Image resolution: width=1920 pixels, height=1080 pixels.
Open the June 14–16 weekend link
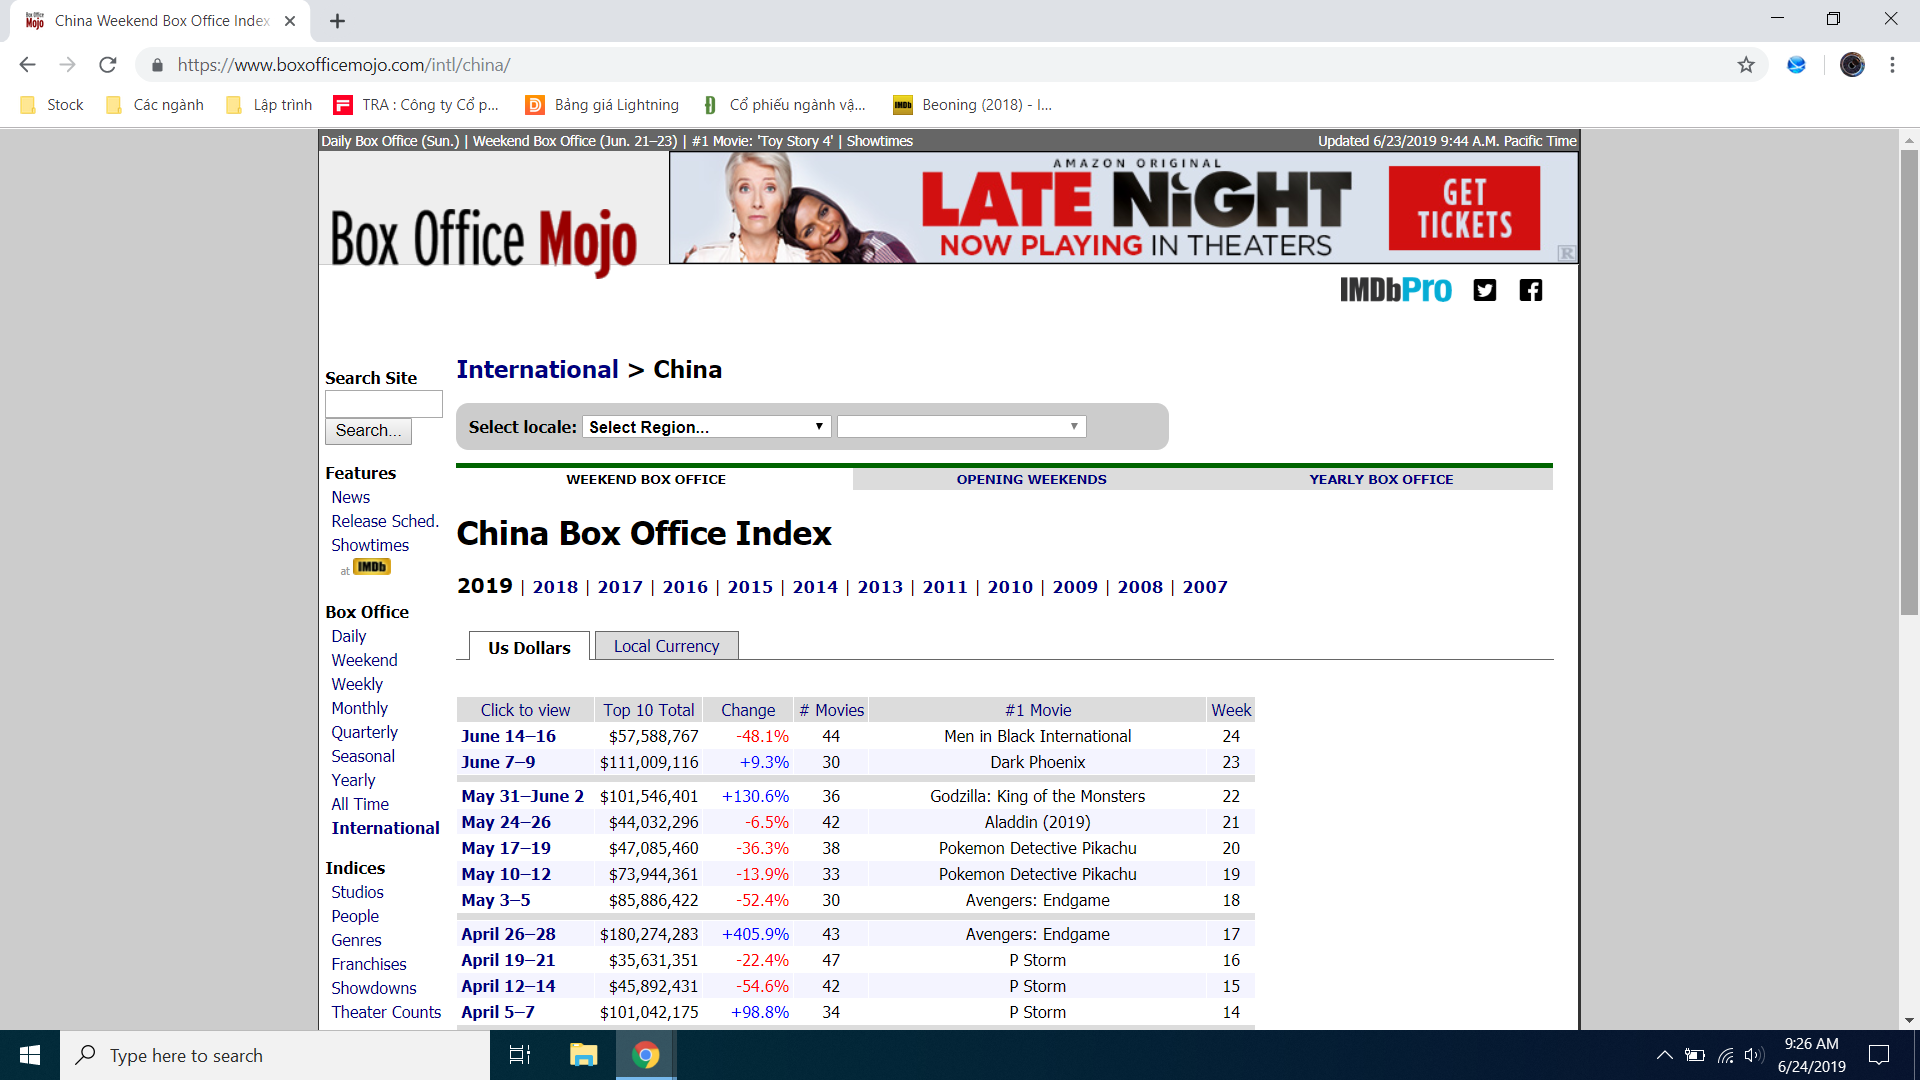(508, 736)
